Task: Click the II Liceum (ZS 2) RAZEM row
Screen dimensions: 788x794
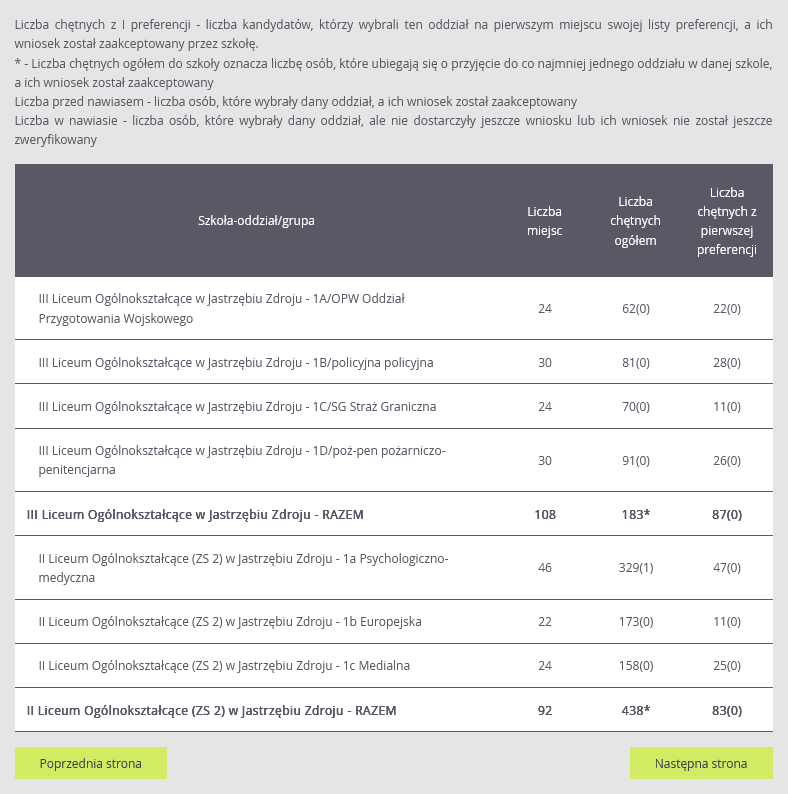Action: click(x=211, y=710)
